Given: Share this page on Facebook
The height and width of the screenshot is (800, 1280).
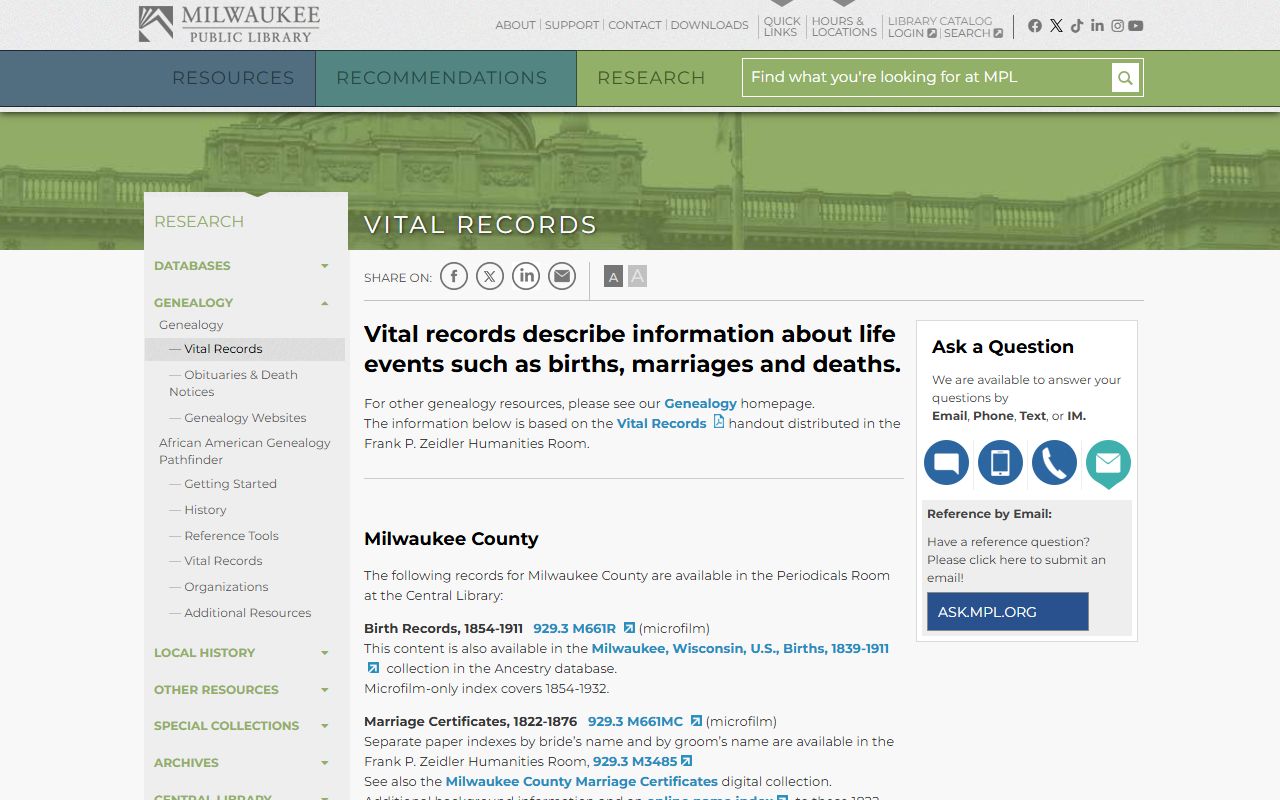Looking at the screenshot, I should 454,276.
